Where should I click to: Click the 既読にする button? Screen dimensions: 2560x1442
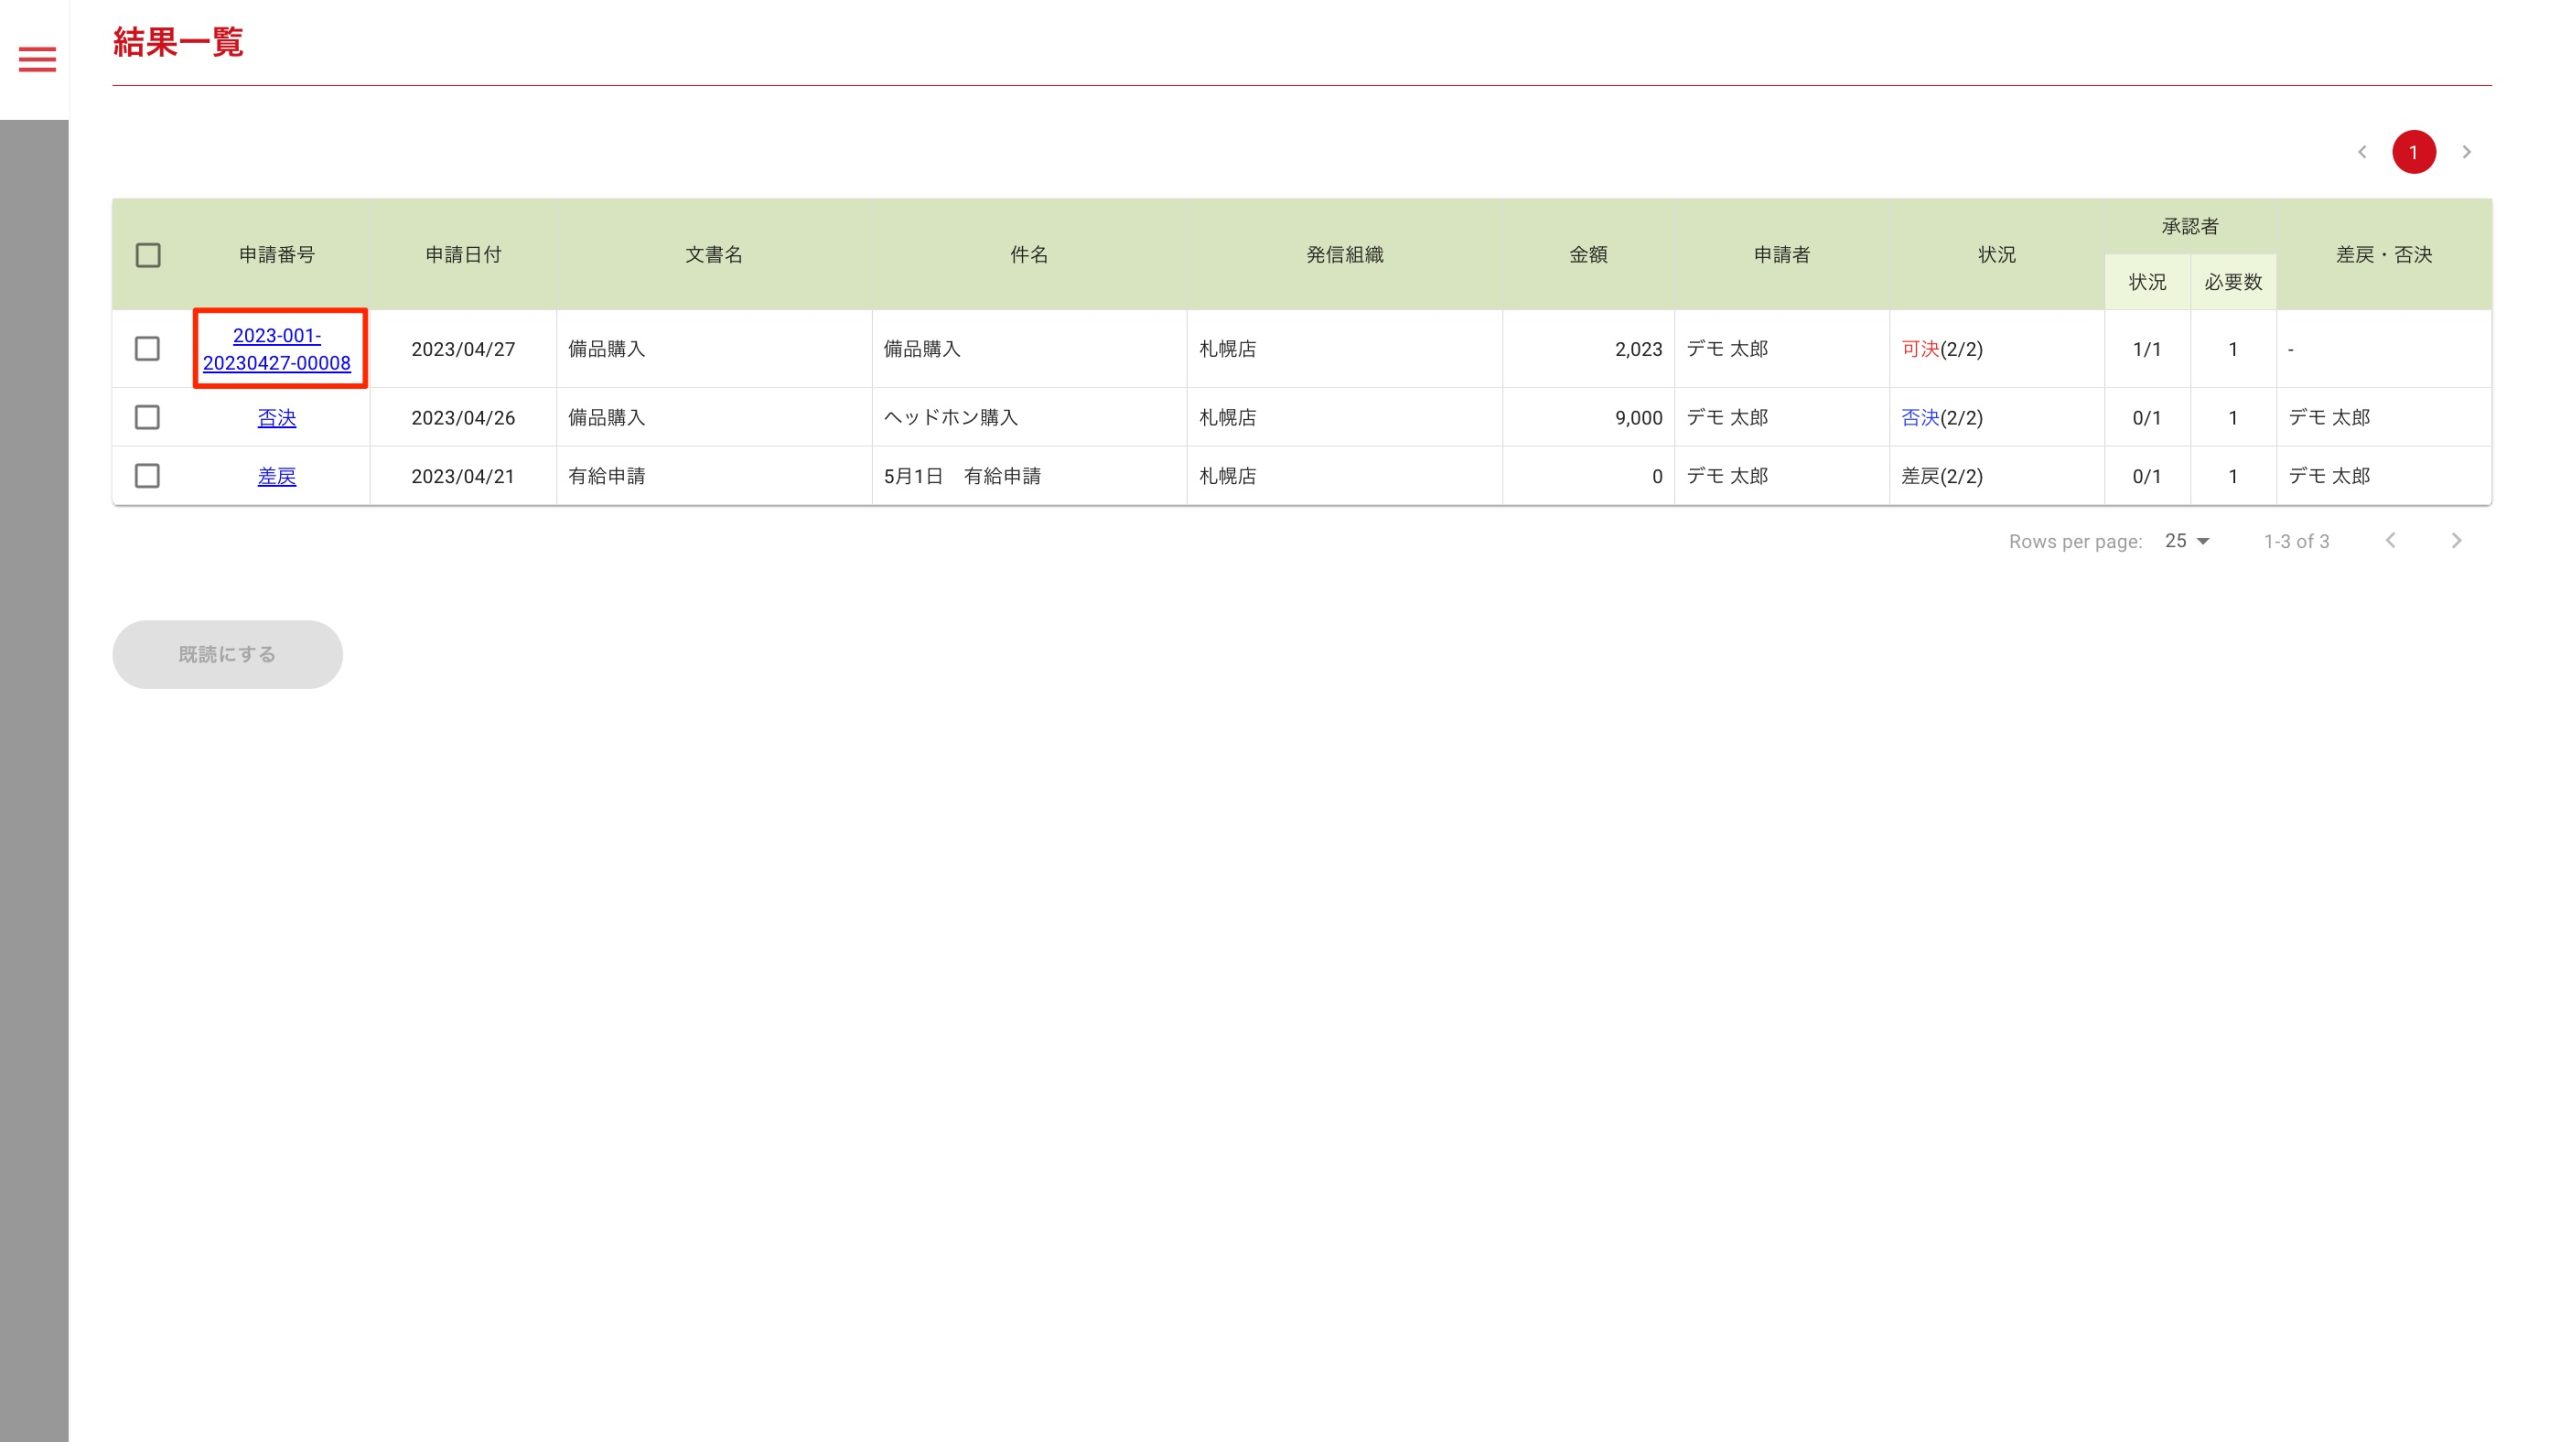pyautogui.click(x=227, y=654)
